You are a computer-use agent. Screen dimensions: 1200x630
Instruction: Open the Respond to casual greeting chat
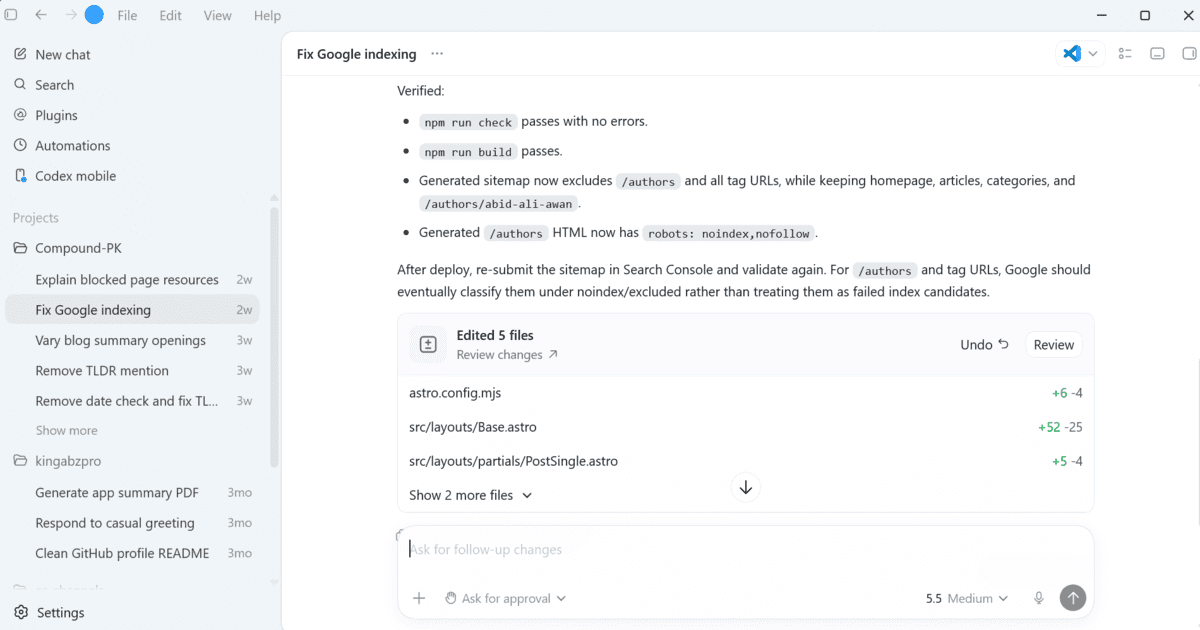pyautogui.click(x=133, y=523)
